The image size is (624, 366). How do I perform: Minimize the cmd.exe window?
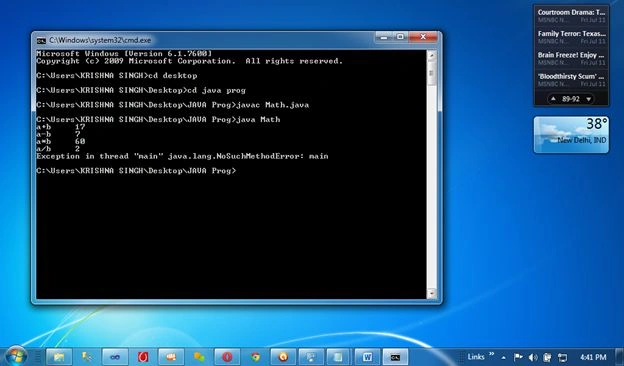coord(384,37)
